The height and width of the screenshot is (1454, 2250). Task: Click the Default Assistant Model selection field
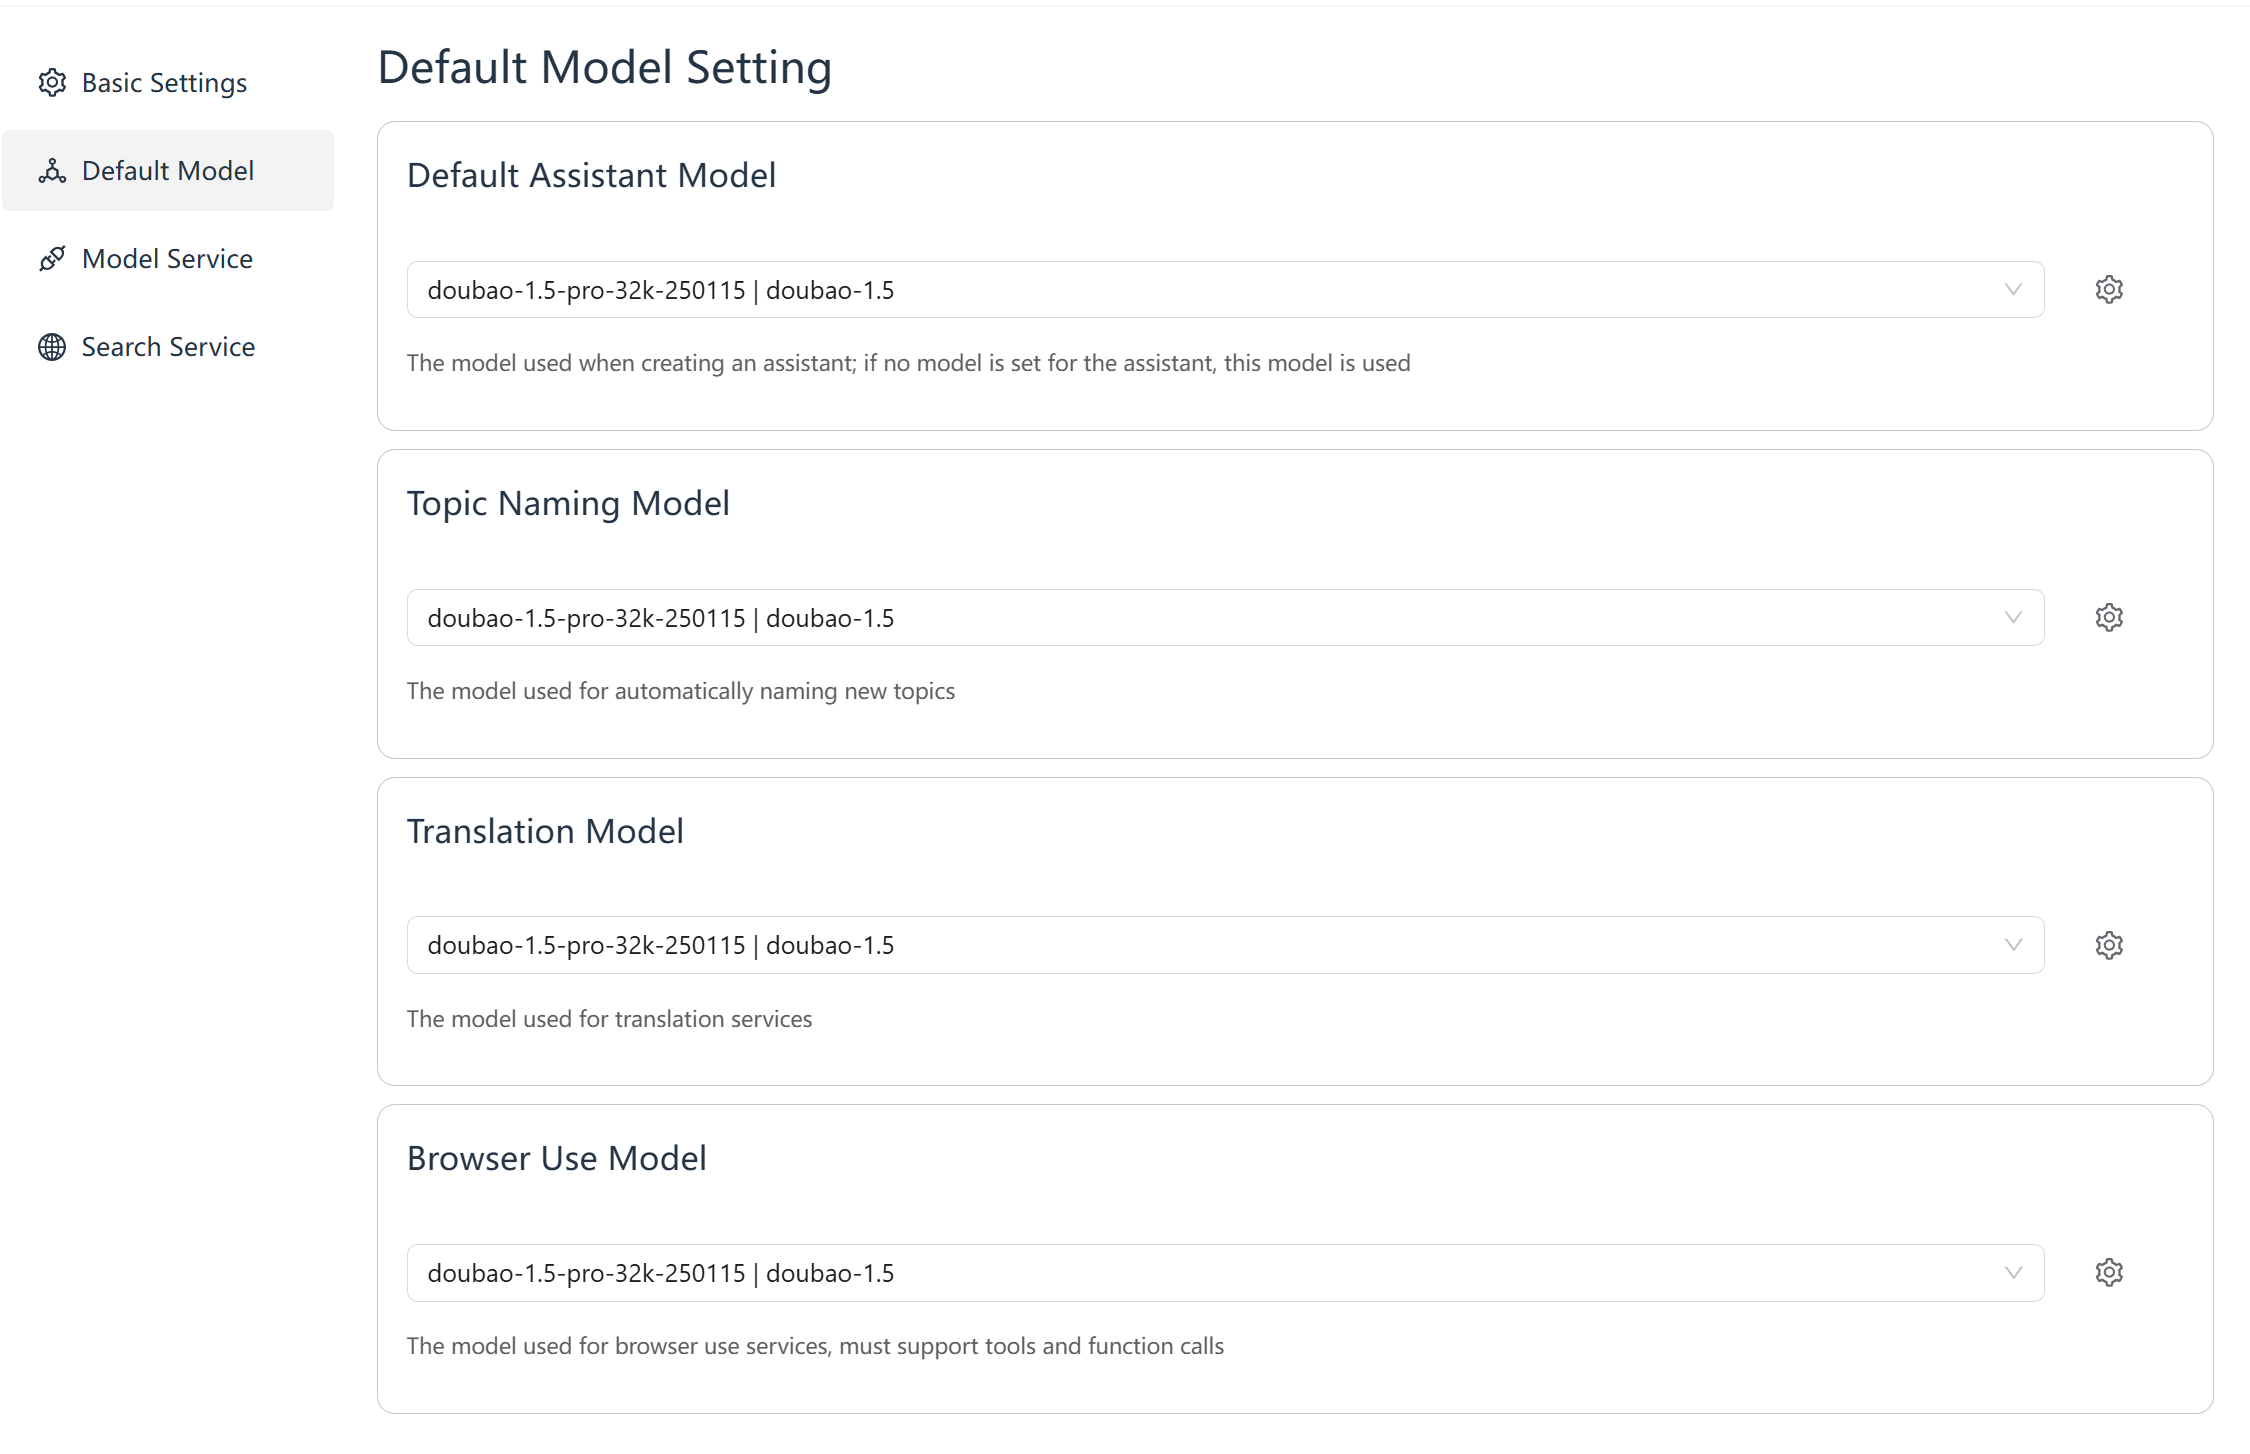[x=1225, y=290]
